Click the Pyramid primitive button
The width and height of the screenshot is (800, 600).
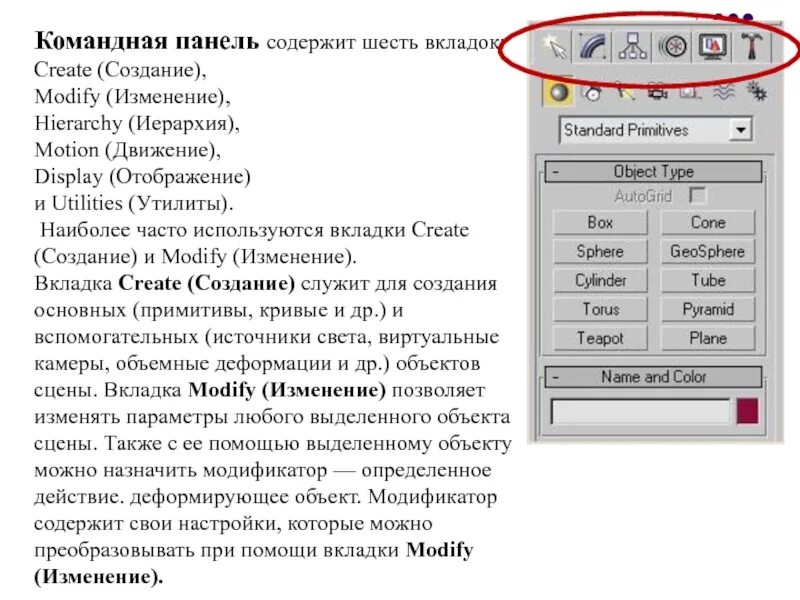click(x=708, y=309)
